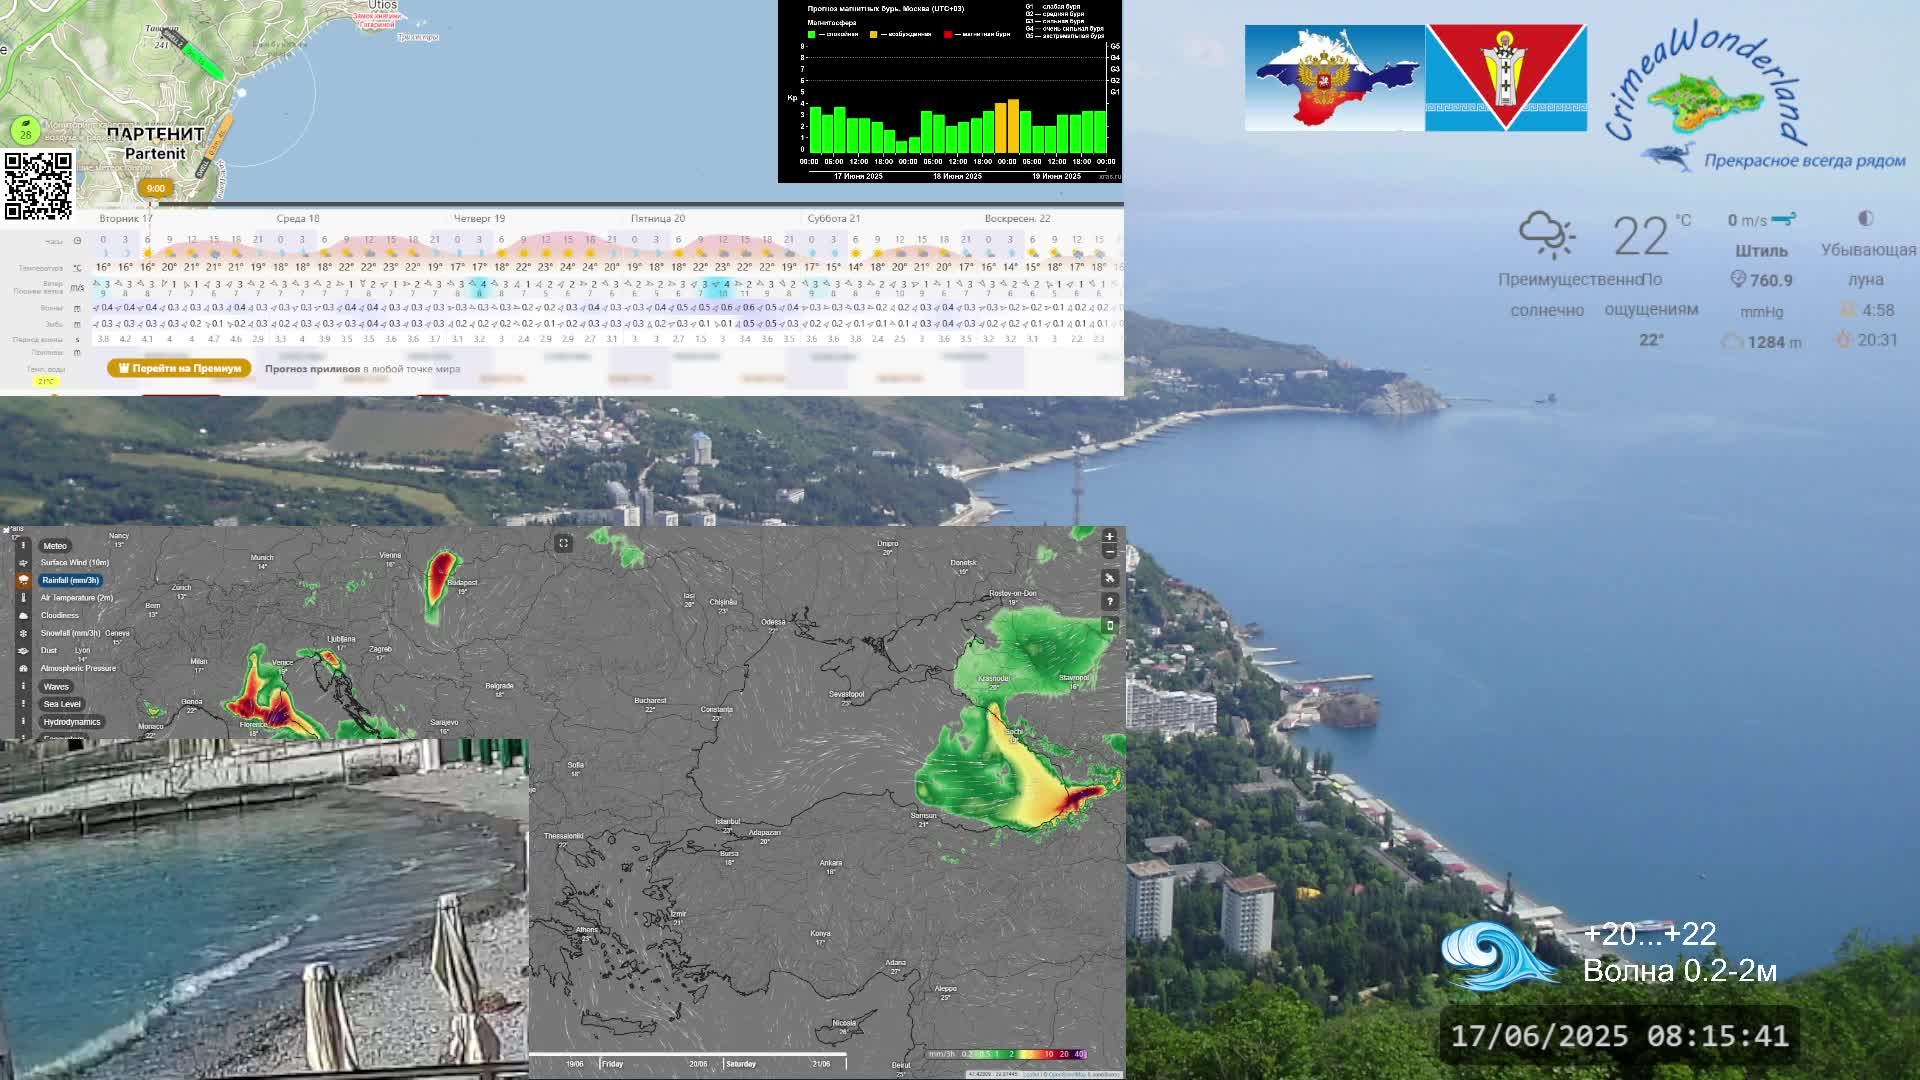The height and width of the screenshot is (1080, 1920).
Task: Click the 9:00 time marker on Partenit map
Action: (155, 188)
